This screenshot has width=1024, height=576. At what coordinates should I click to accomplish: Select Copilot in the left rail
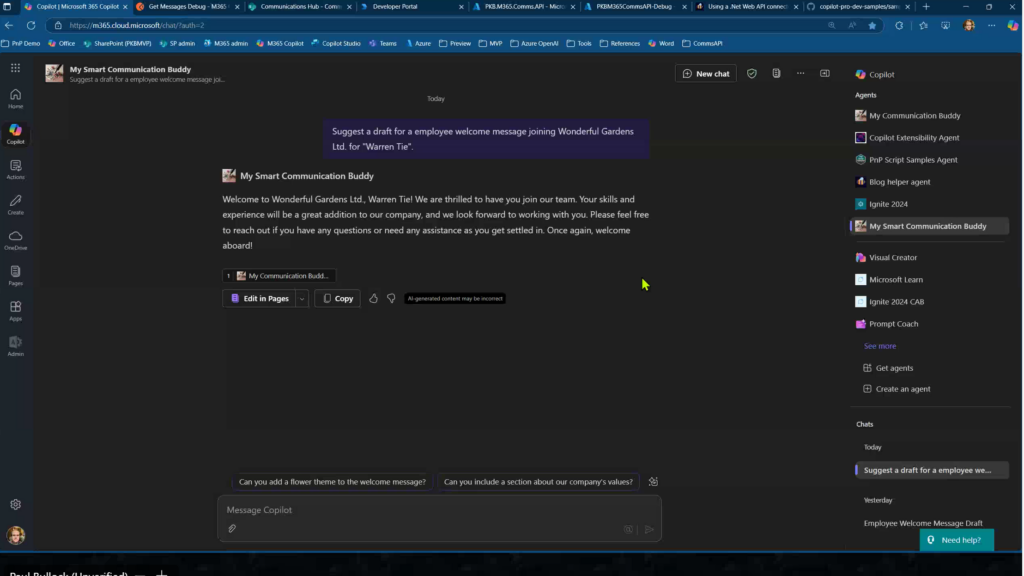coord(16,134)
